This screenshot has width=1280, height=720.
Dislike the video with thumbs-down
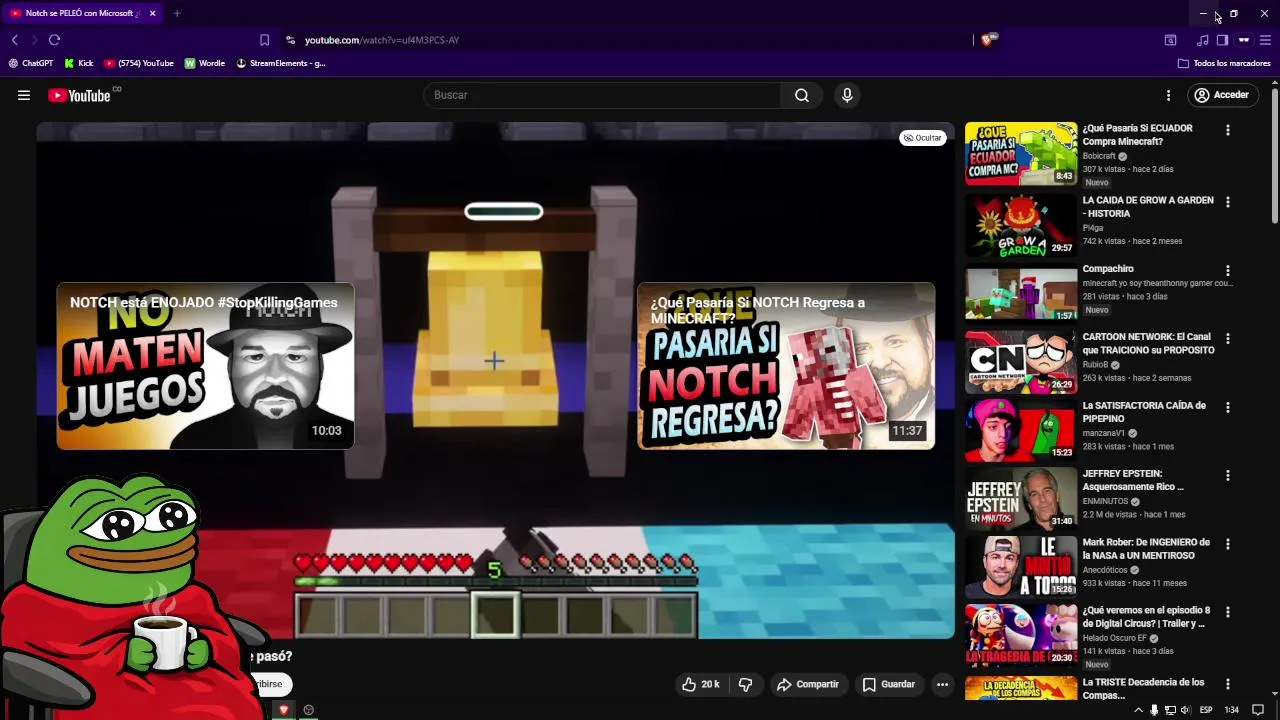[x=745, y=684]
